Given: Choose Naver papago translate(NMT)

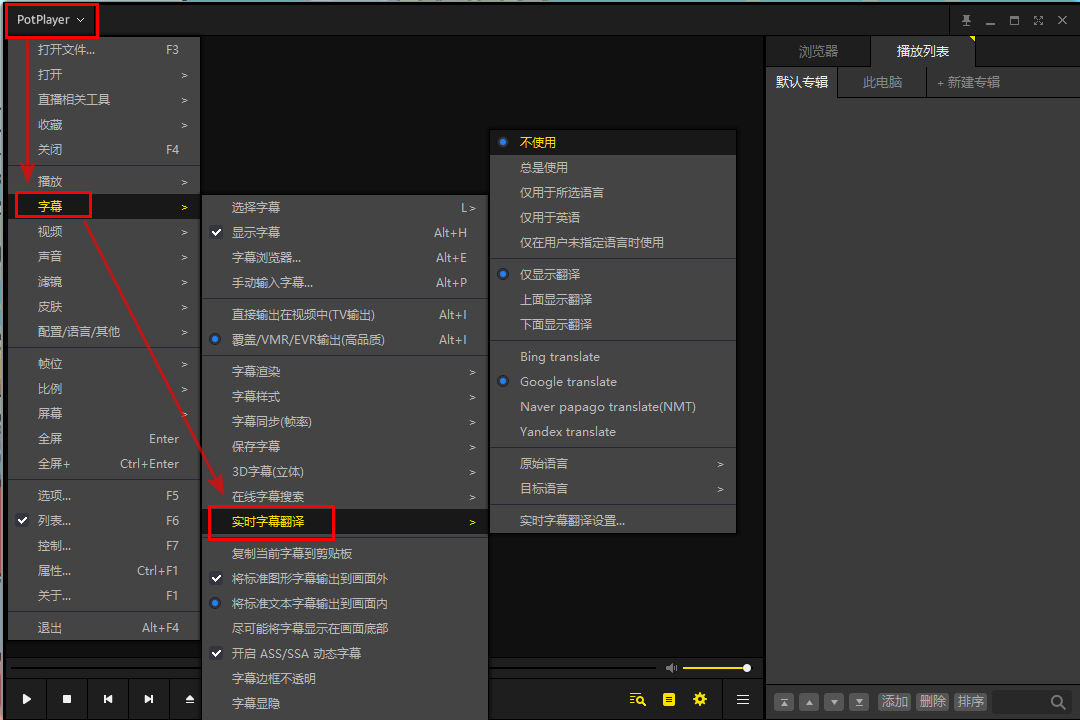Looking at the screenshot, I should [x=613, y=407].
